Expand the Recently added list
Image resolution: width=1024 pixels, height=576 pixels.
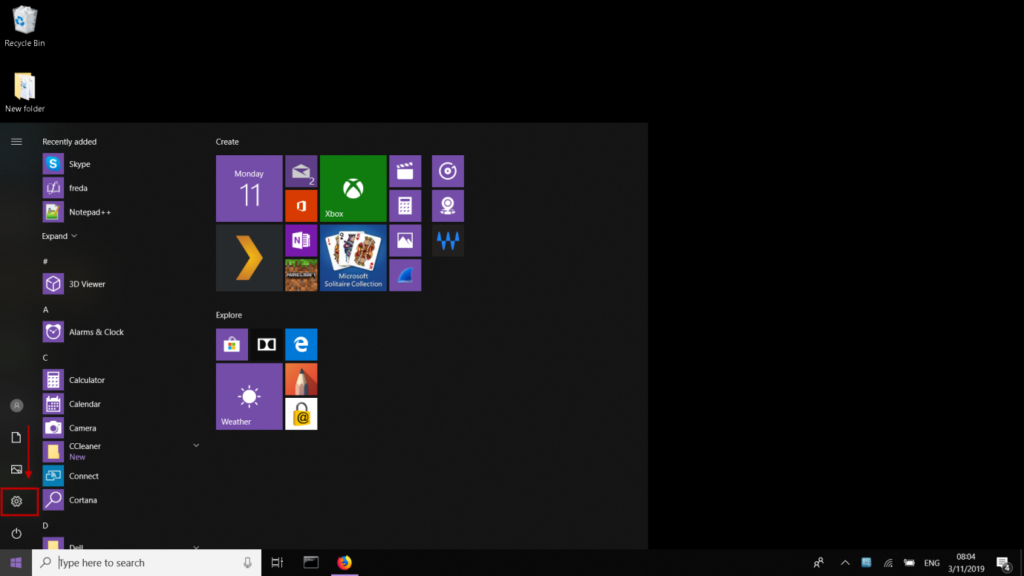[x=59, y=236]
